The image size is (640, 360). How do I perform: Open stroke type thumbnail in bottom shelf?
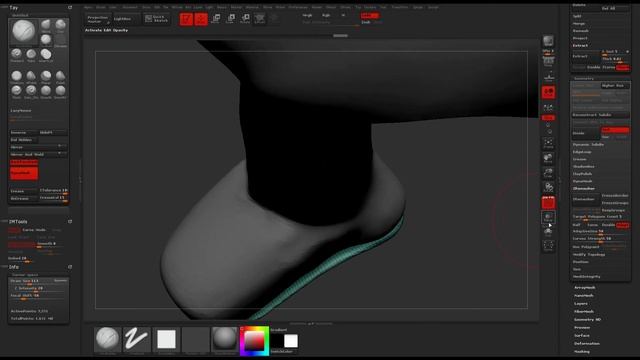[x=137, y=339]
